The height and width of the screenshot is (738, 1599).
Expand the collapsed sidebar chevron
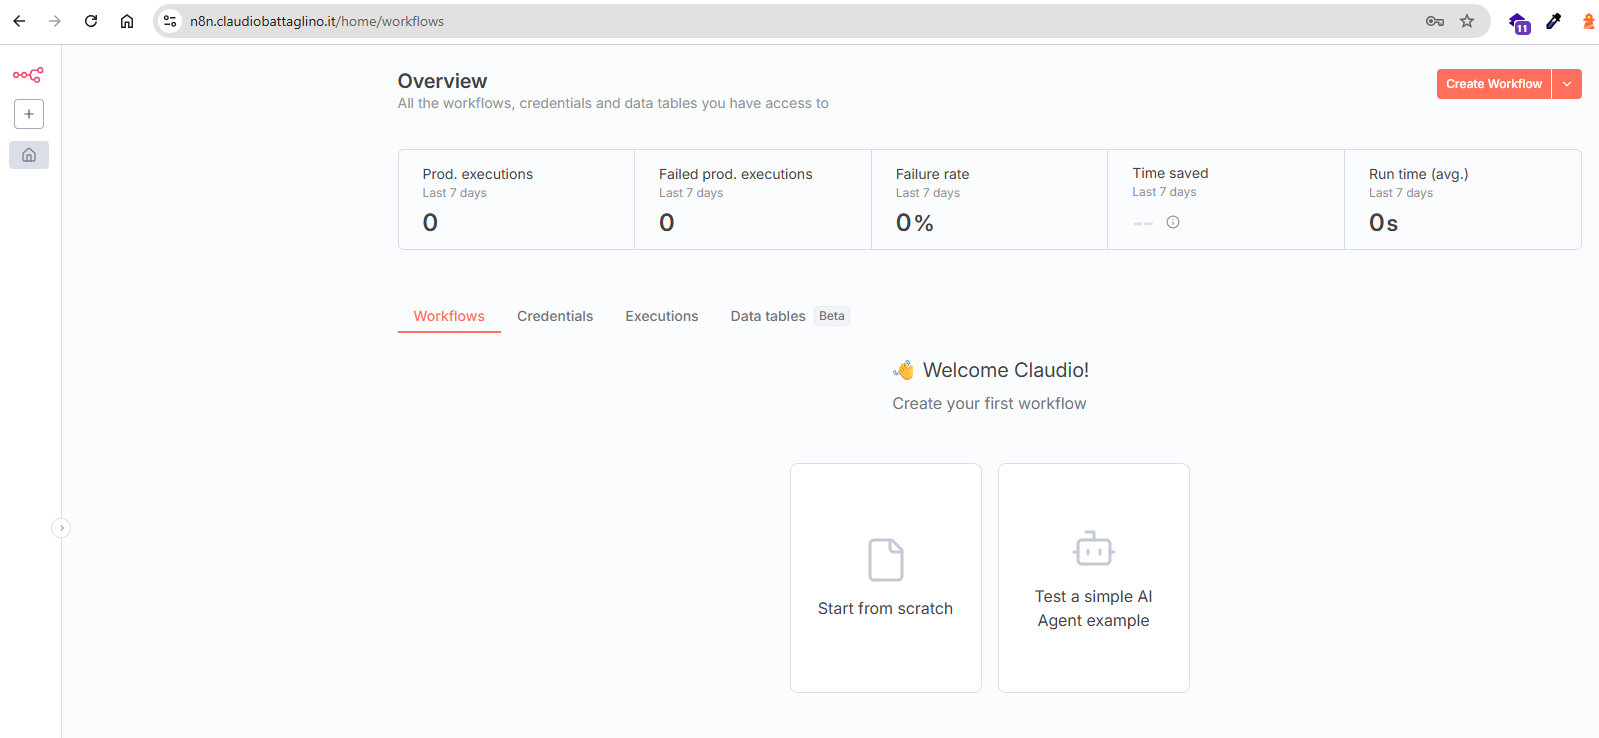click(61, 528)
